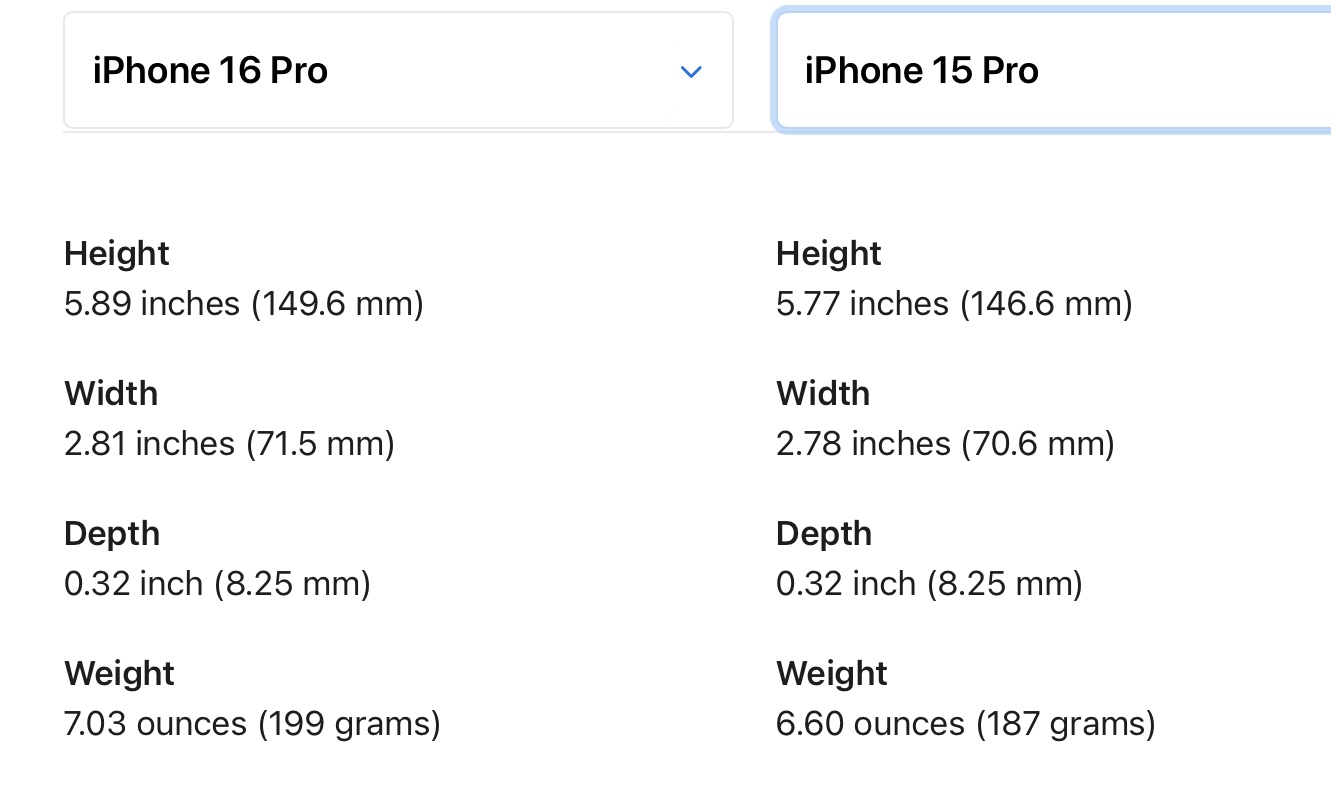Click the Width label under iPhone 15 Pro
Viewport: 1331px width, 812px height.
823,394
